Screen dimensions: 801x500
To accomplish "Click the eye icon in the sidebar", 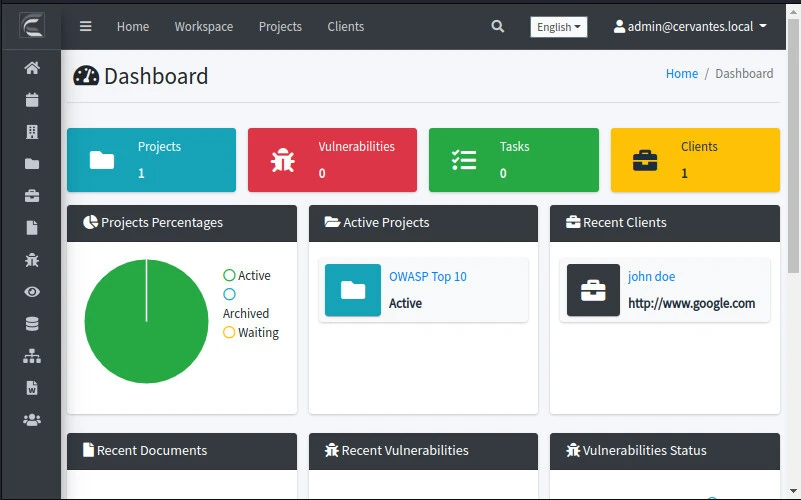I will coord(32,292).
